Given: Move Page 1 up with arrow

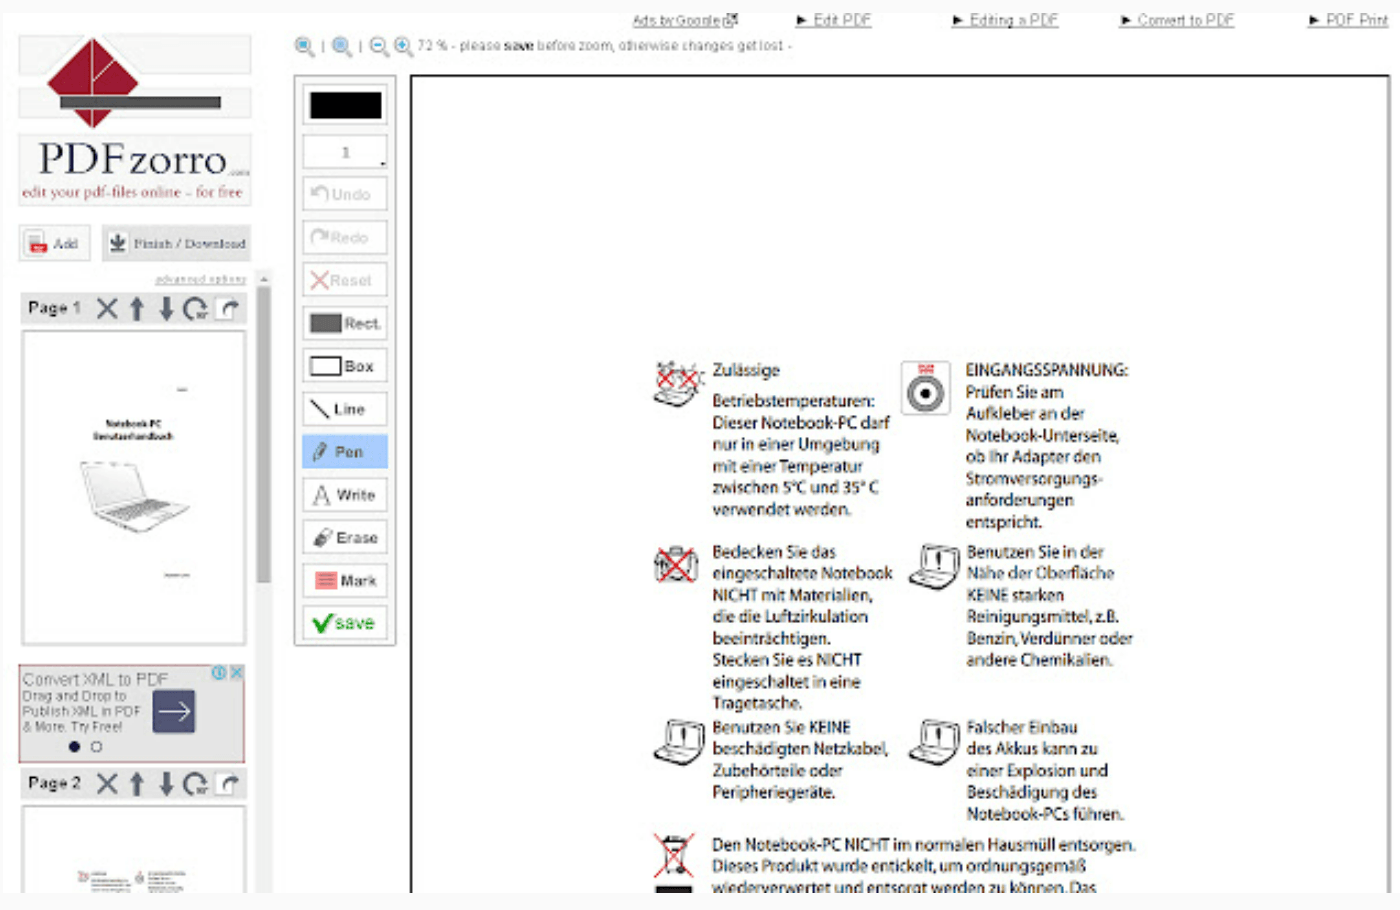Looking at the screenshot, I should click(x=137, y=308).
